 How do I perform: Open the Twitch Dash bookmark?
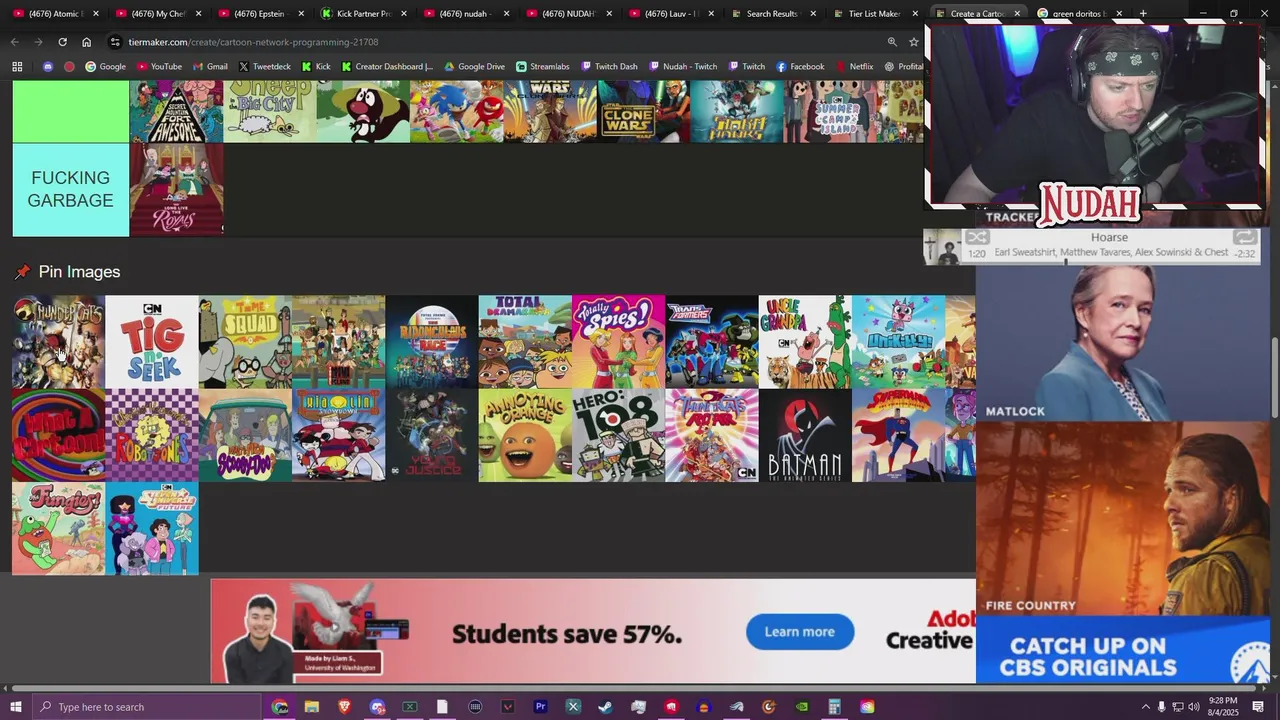click(609, 67)
